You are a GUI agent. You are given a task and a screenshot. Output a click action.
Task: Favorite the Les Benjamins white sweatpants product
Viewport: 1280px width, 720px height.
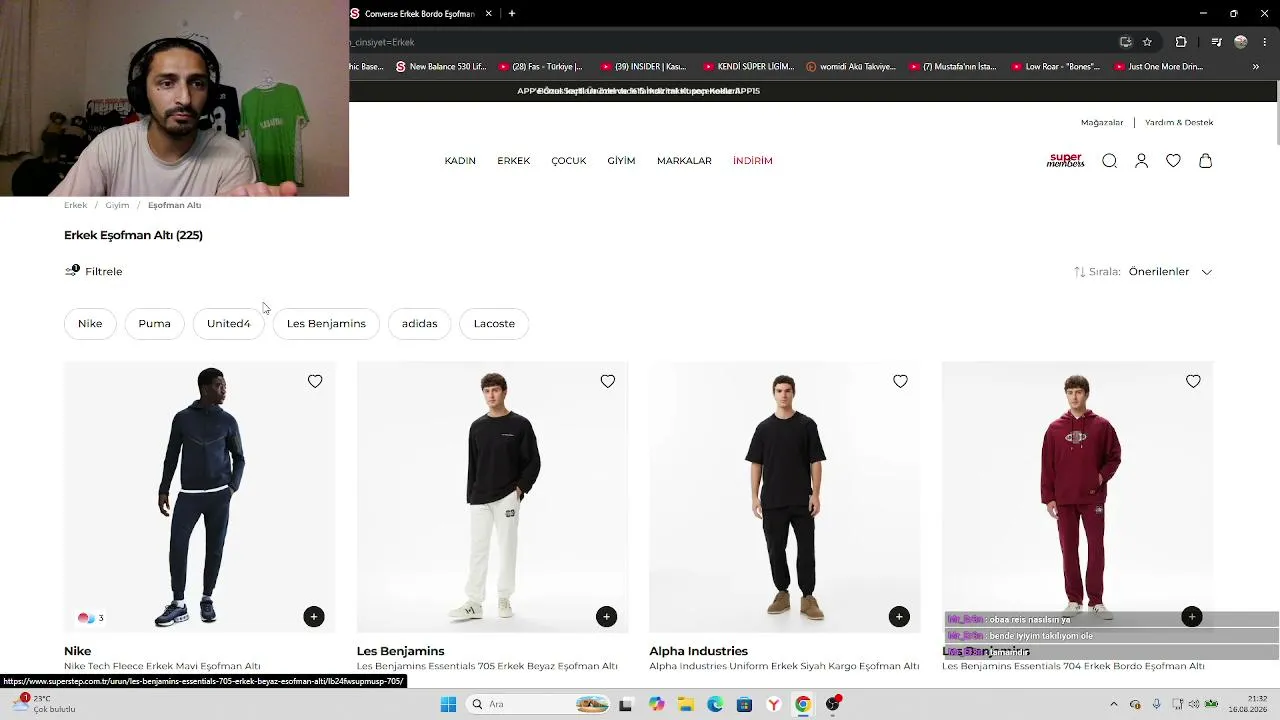(608, 381)
